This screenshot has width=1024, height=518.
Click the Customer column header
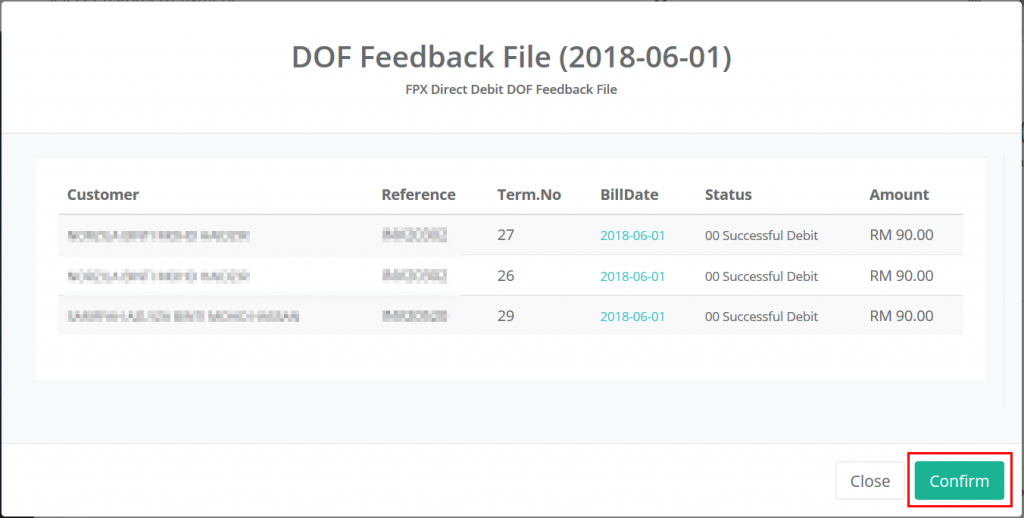[x=103, y=195]
